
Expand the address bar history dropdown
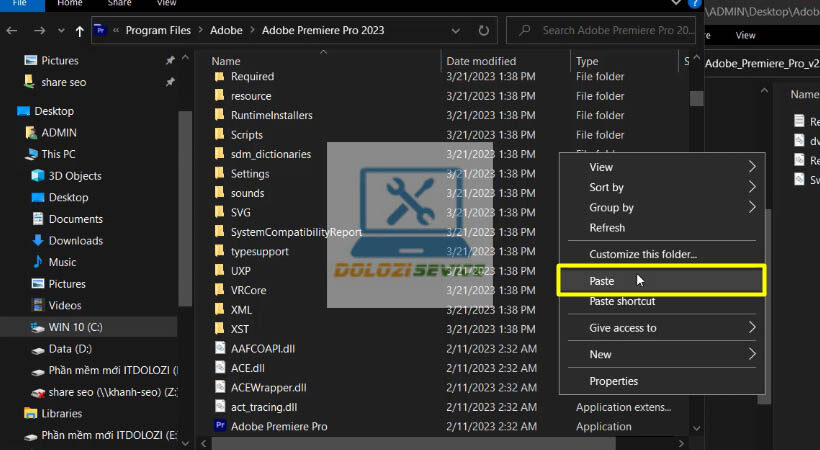[455, 31]
